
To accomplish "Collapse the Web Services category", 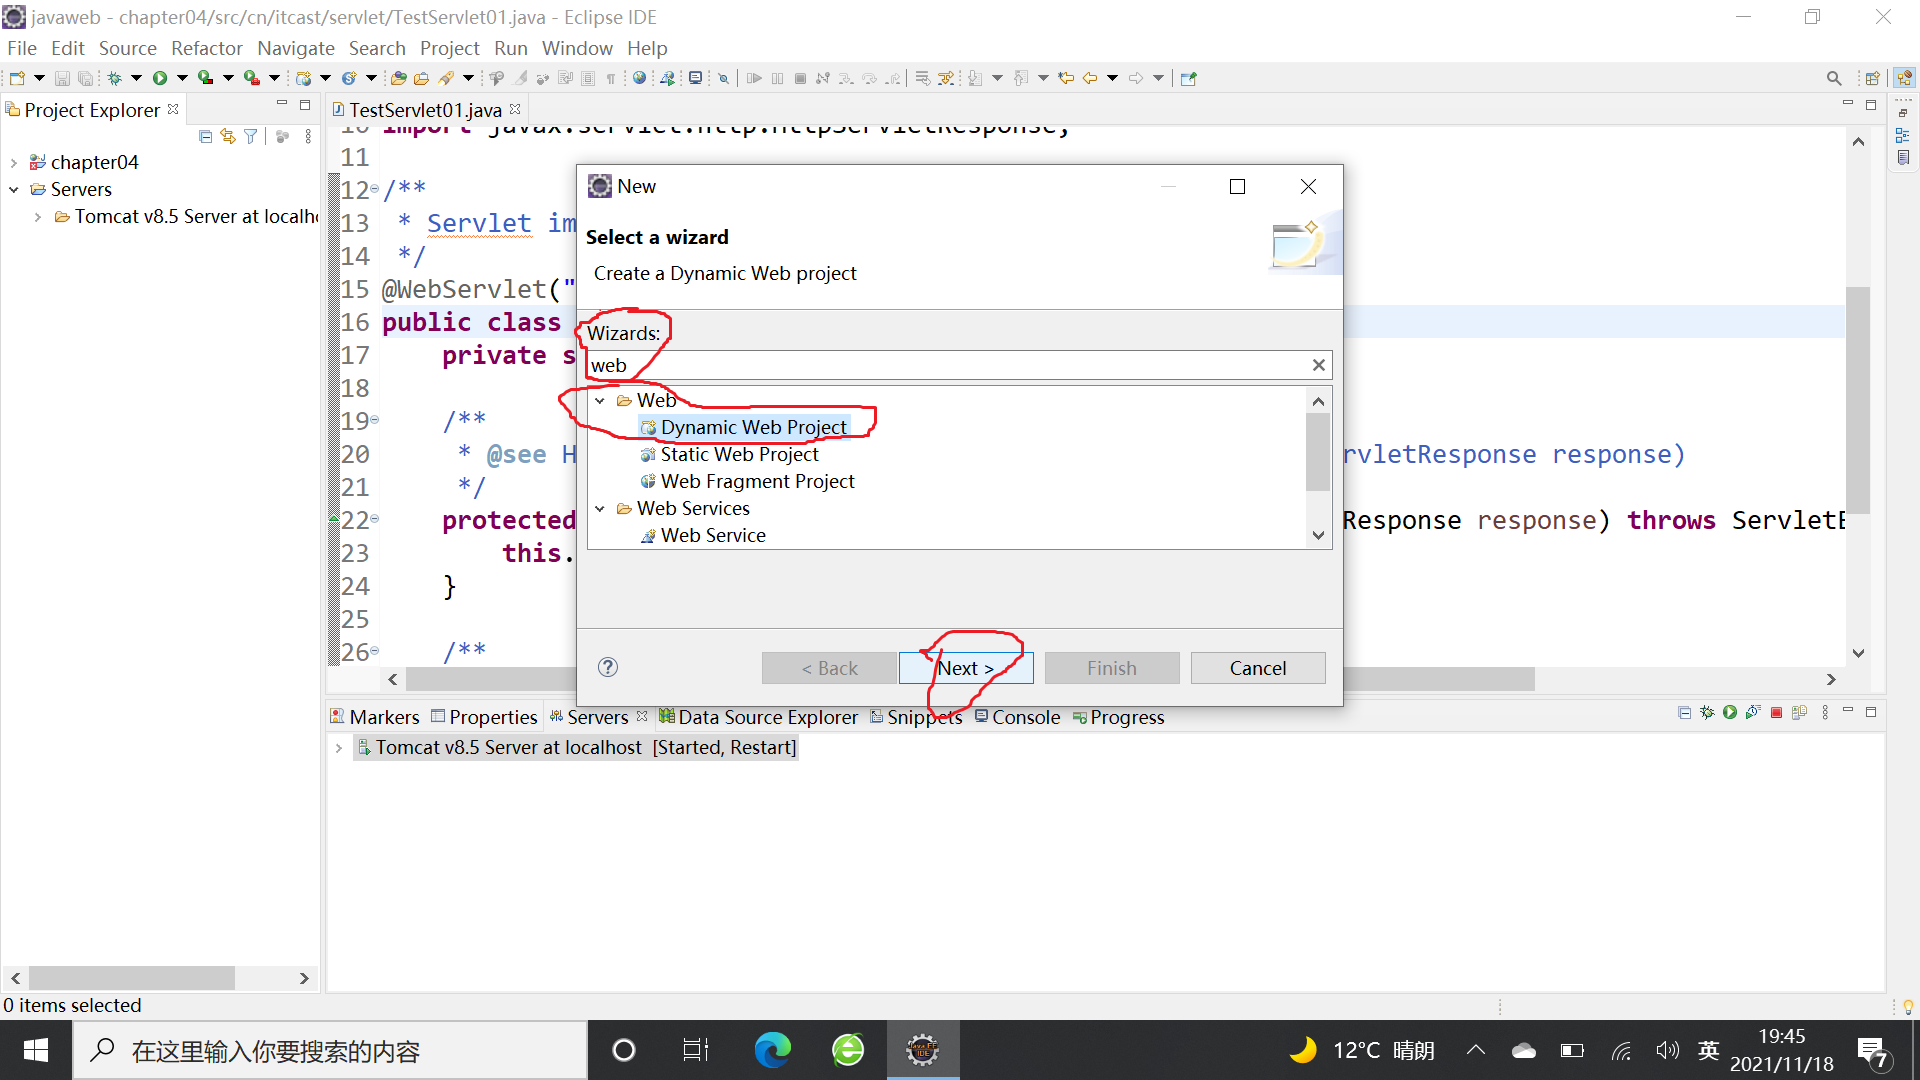I will [x=600, y=509].
